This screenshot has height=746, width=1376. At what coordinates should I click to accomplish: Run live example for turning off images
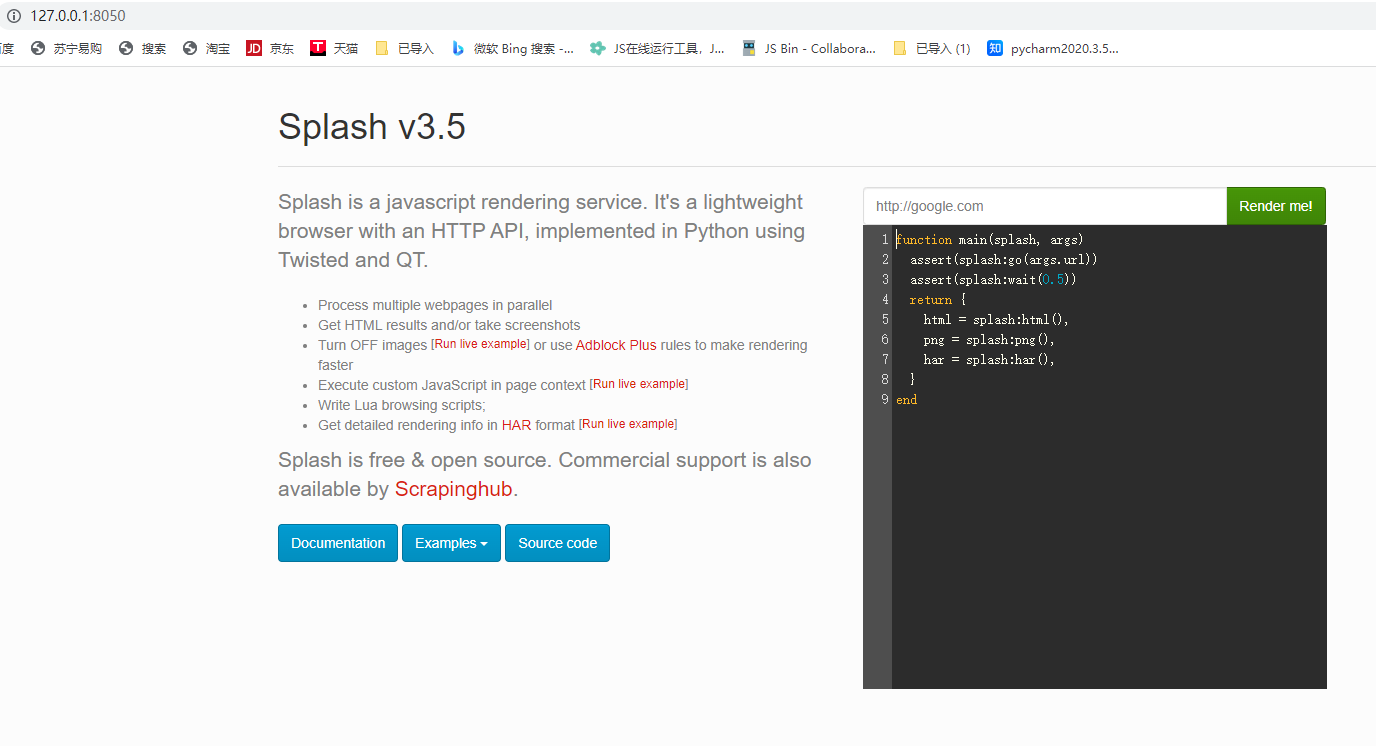(x=480, y=344)
